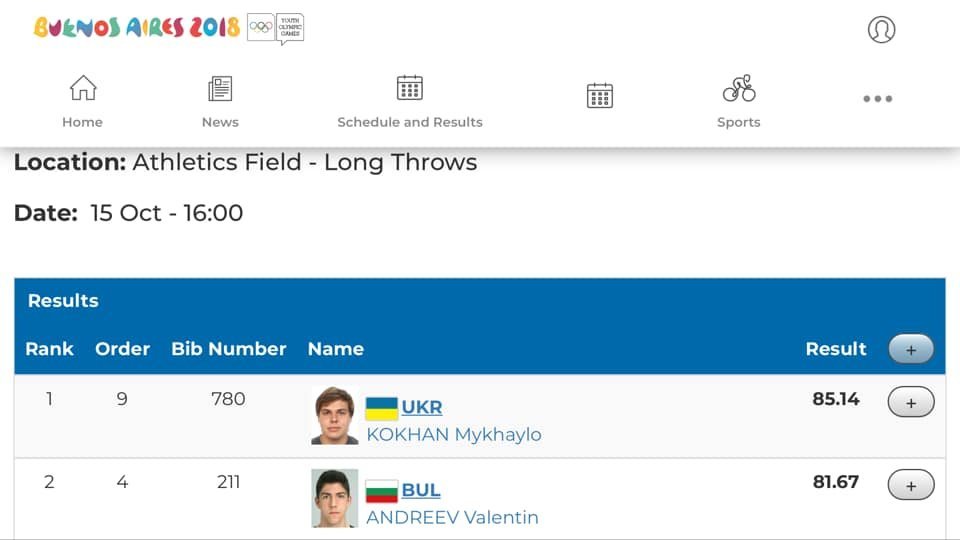This screenshot has width=960, height=540.
Task: Open the UKR country link
Action: (422, 407)
